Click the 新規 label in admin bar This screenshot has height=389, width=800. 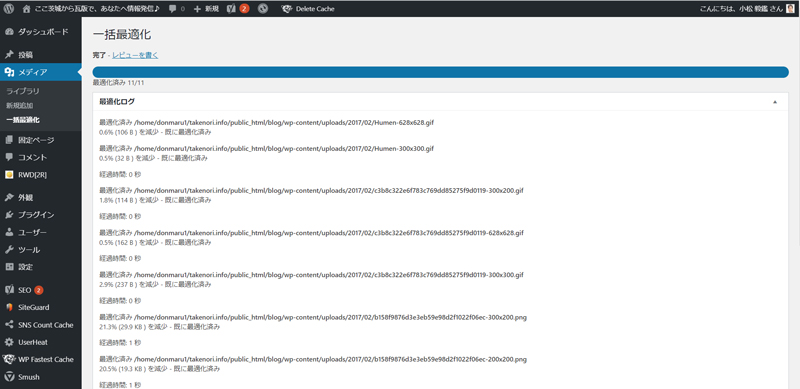pos(212,9)
